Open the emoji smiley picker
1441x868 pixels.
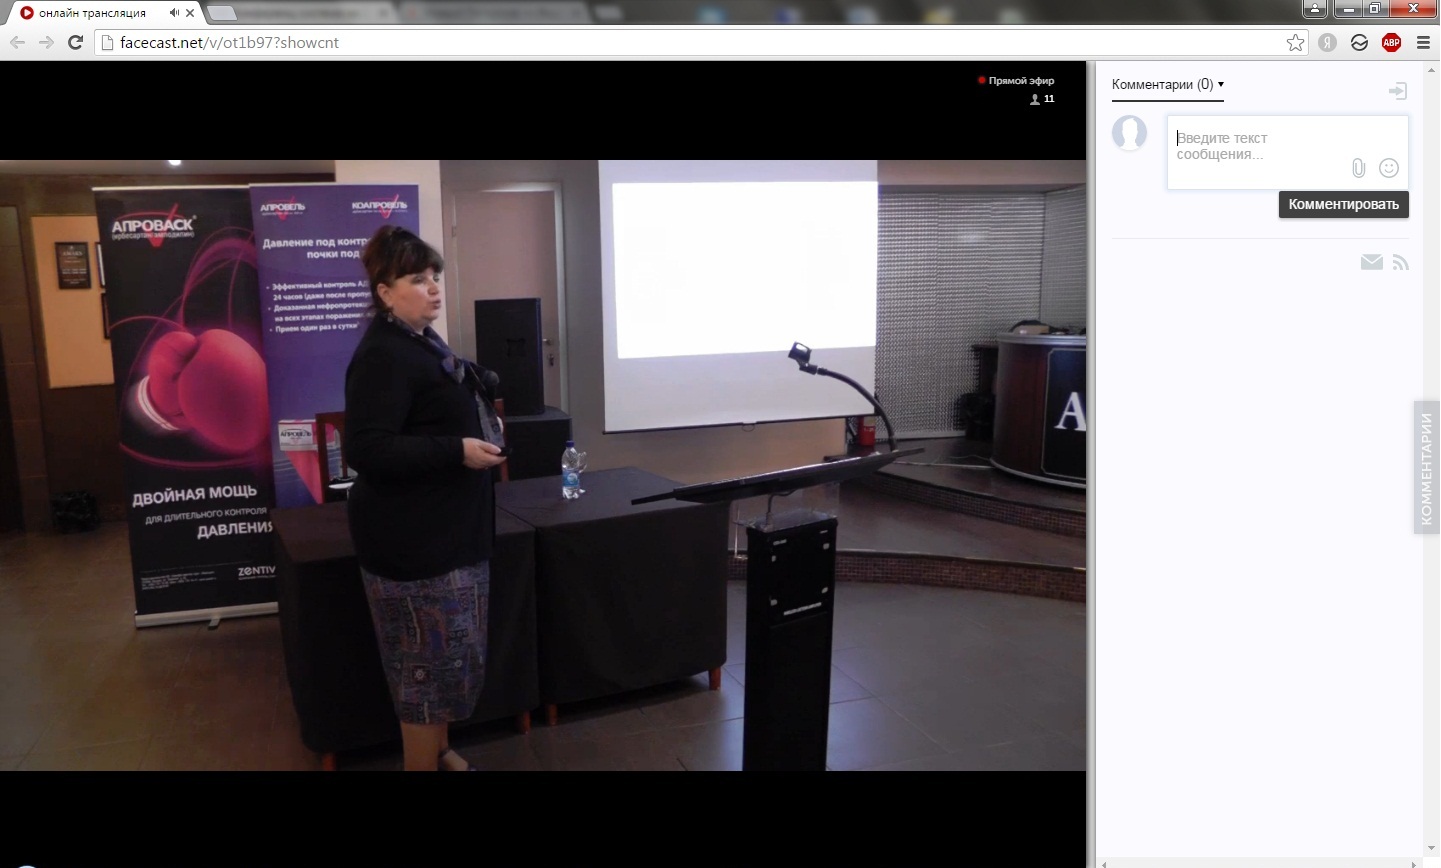point(1389,168)
